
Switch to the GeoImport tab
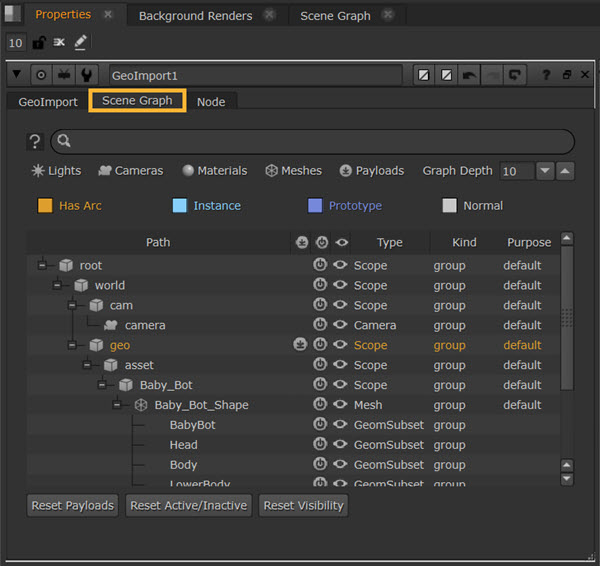pos(48,102)
